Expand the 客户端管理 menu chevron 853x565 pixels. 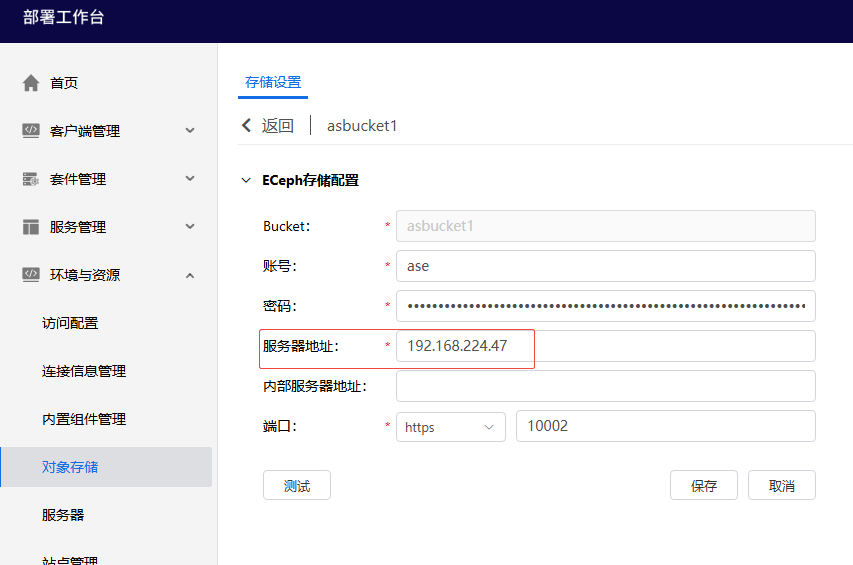[190, 131]
